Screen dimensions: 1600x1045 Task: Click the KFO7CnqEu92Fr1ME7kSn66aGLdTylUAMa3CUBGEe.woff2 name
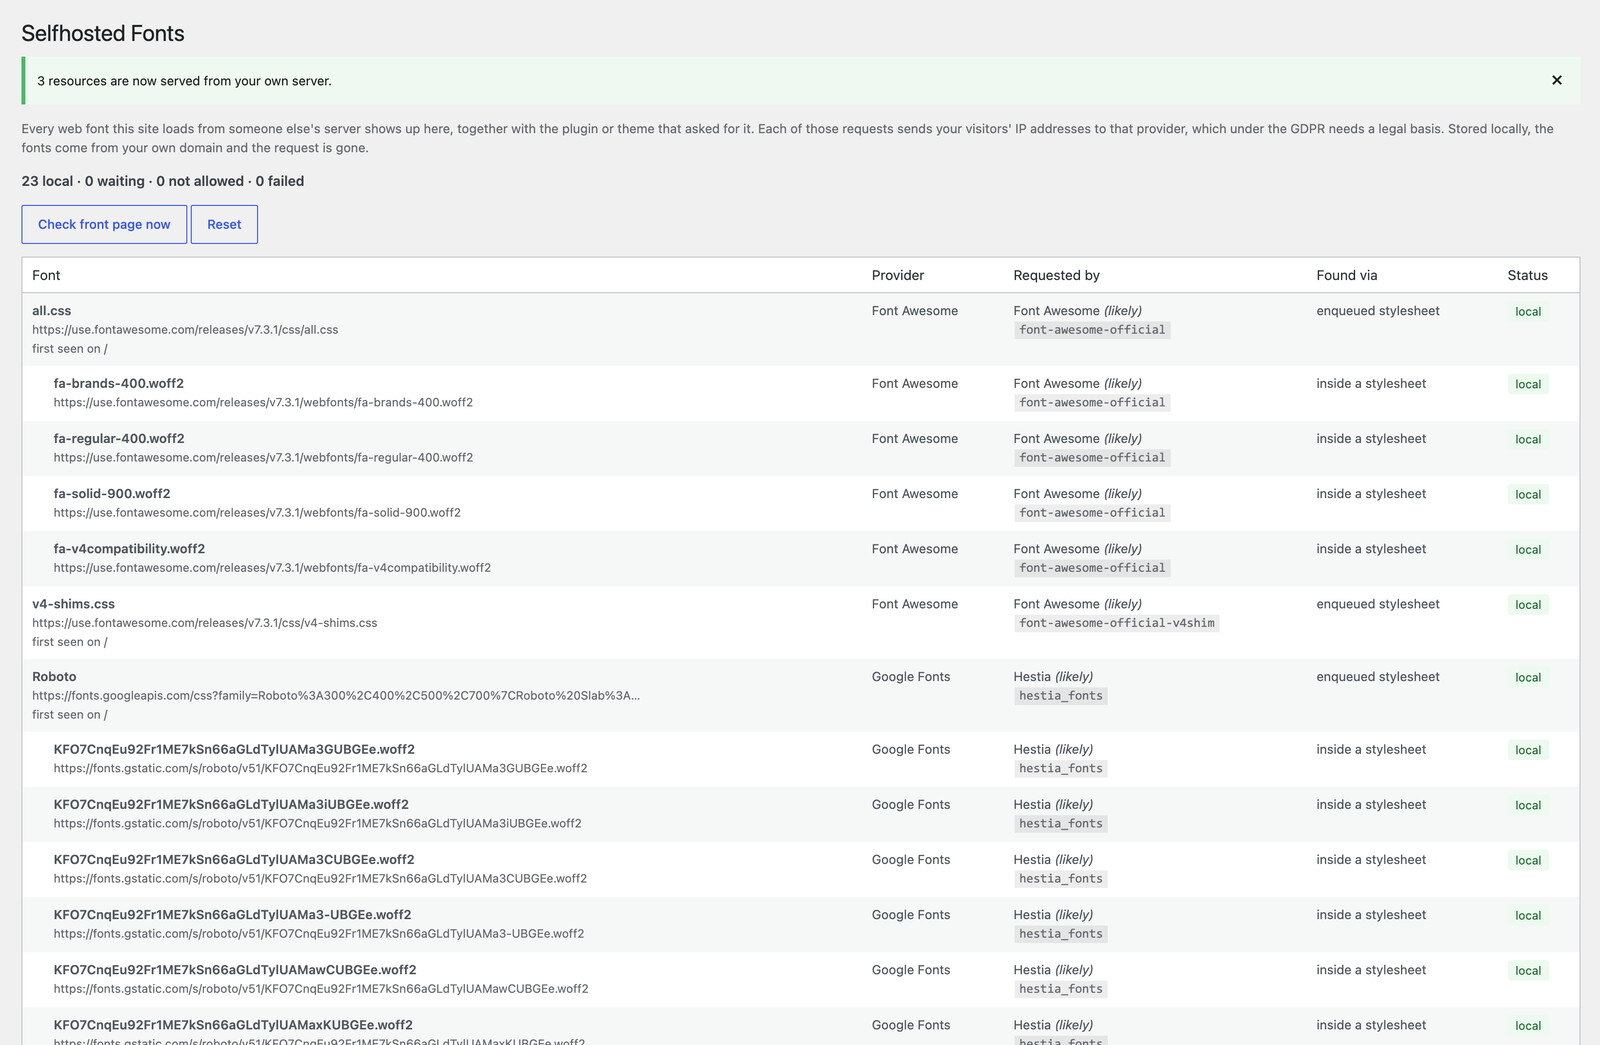(234, 860)
